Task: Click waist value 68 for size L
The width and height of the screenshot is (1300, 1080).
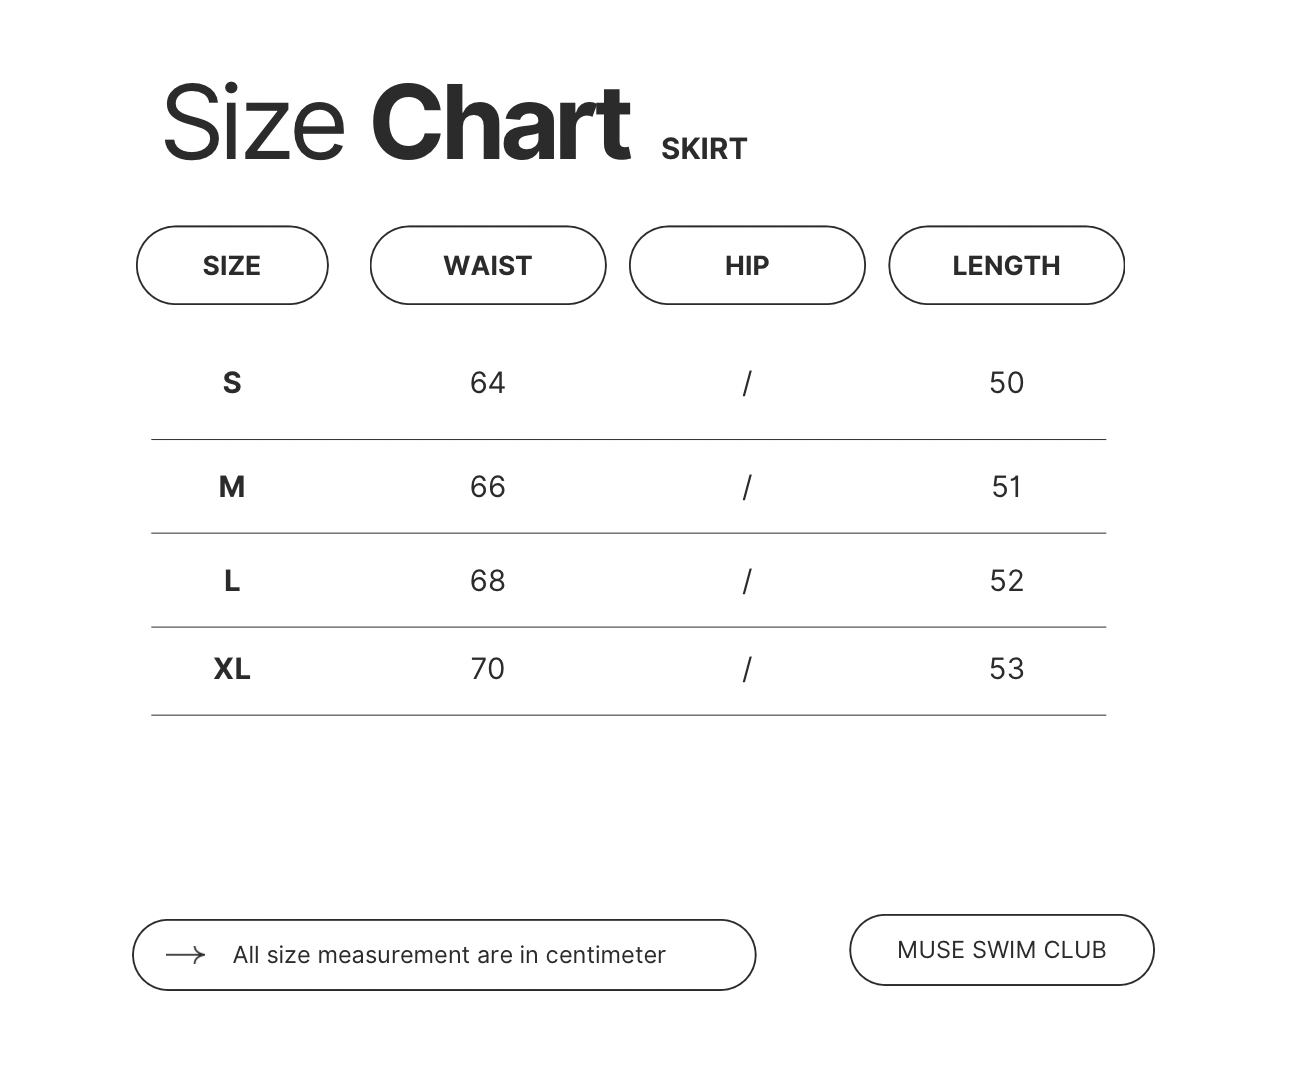Action: point(488,581)
